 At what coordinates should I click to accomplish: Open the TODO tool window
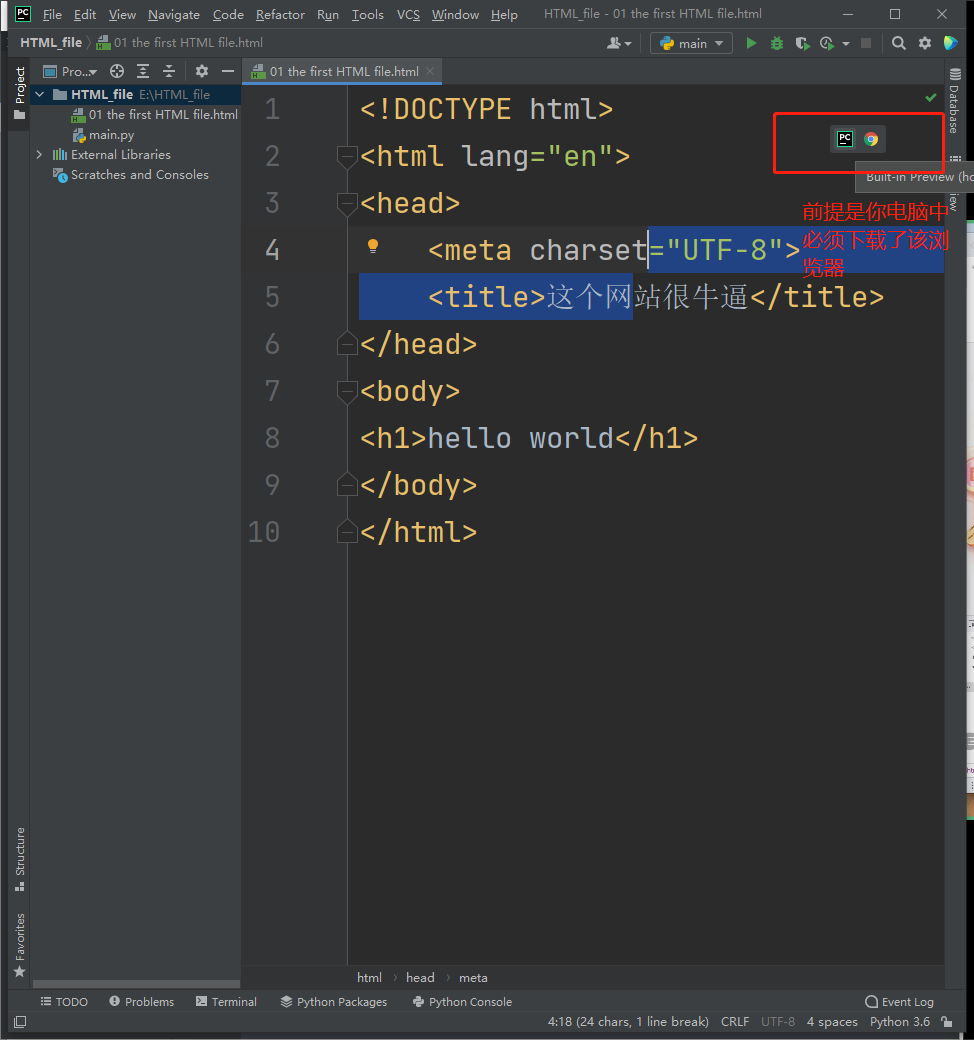coord(64,1002)
